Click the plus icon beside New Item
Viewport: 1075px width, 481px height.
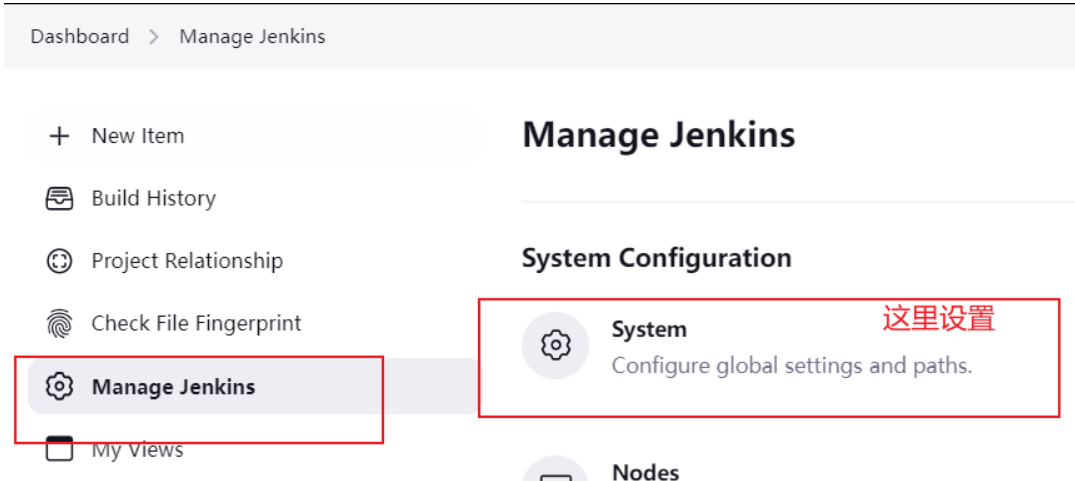(x=60, y=136)
